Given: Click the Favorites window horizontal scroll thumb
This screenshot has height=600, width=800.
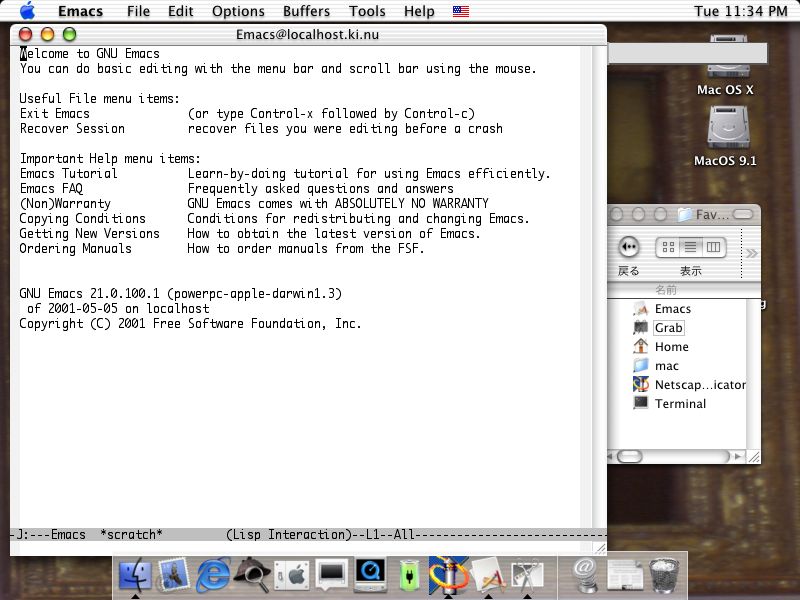Looking at the screenshot, I should tap(630, 456).
